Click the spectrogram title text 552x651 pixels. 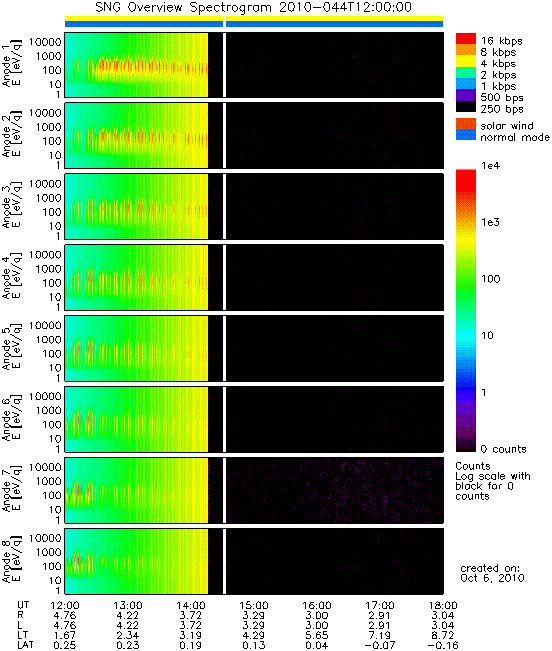tap(254, 7)
